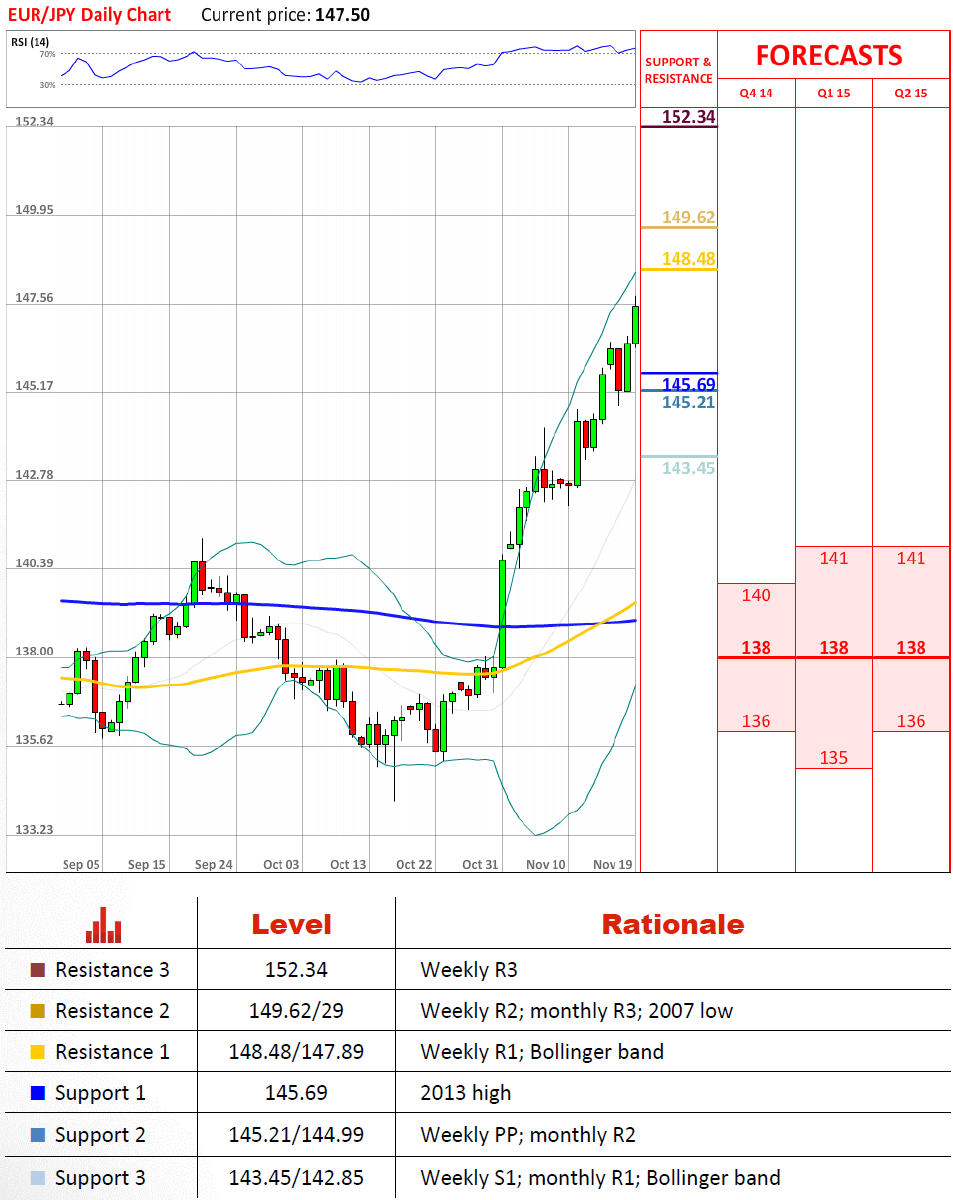Select the Support 1 blue color square
This screenshot has width=953, height=1200.
(x=38, y=1093)
